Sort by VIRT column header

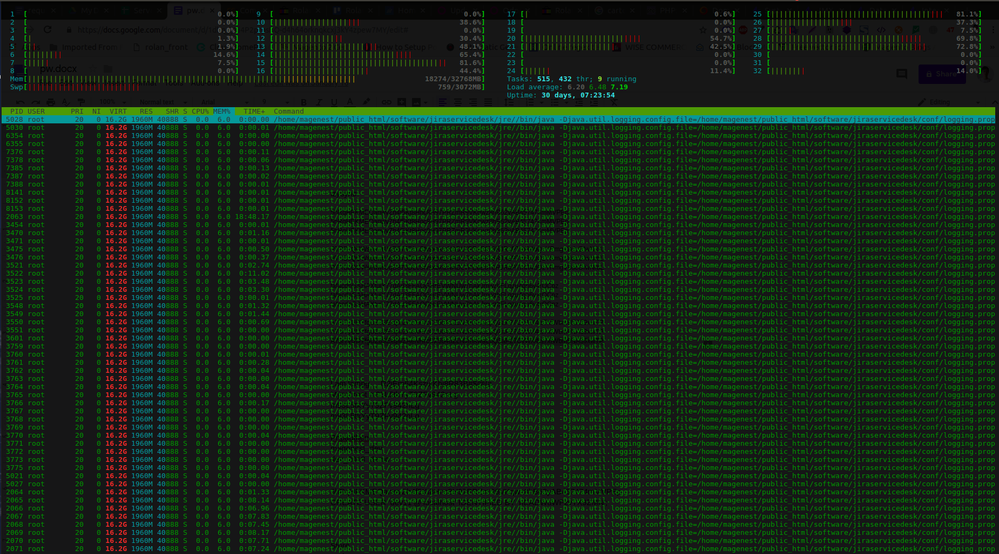(118, 111)
